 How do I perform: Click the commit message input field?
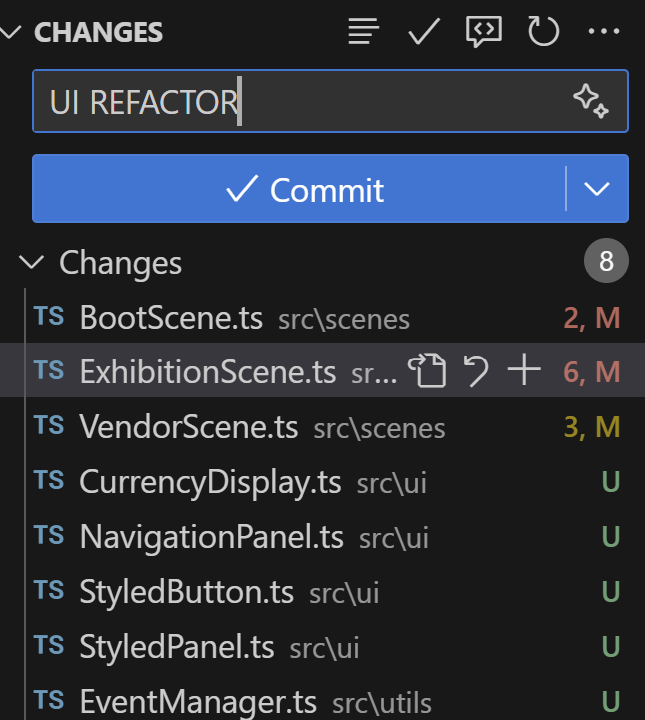click(x=300, y=101)
